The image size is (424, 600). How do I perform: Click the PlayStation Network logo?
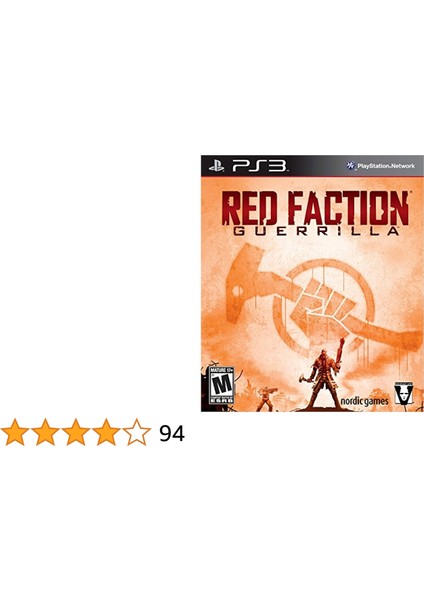click(381, 166)
